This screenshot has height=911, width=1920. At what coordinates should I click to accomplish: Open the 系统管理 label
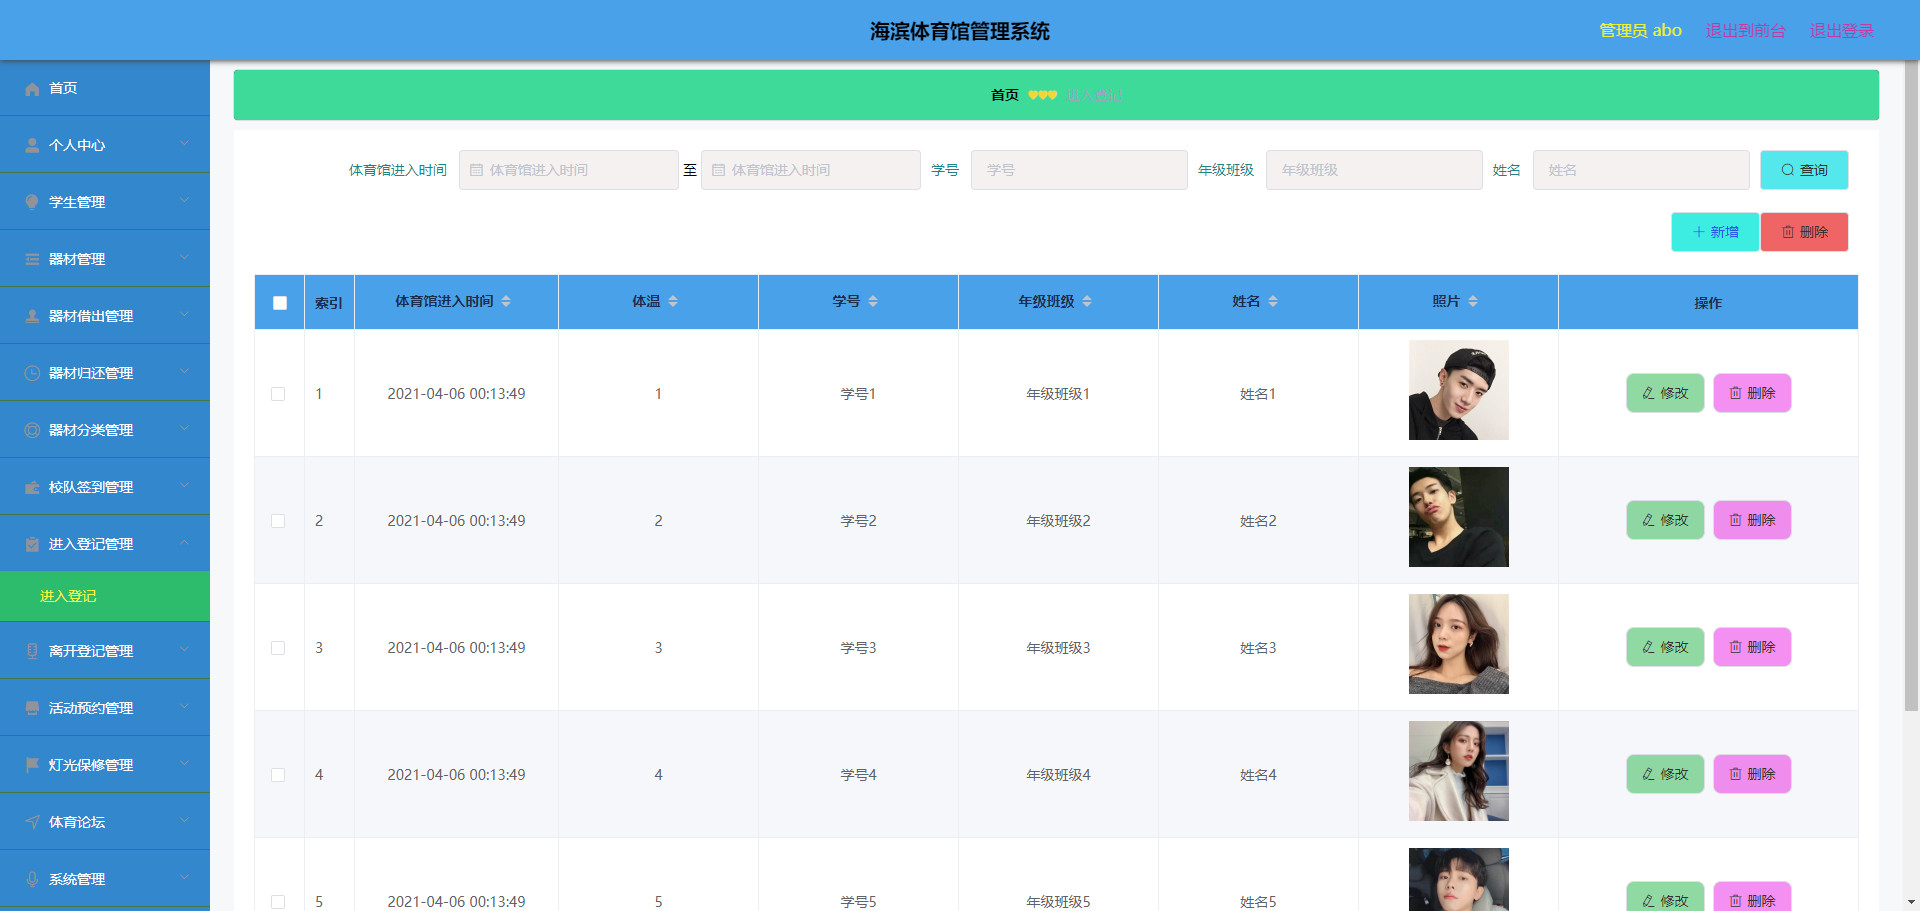[x=77, y=880]
